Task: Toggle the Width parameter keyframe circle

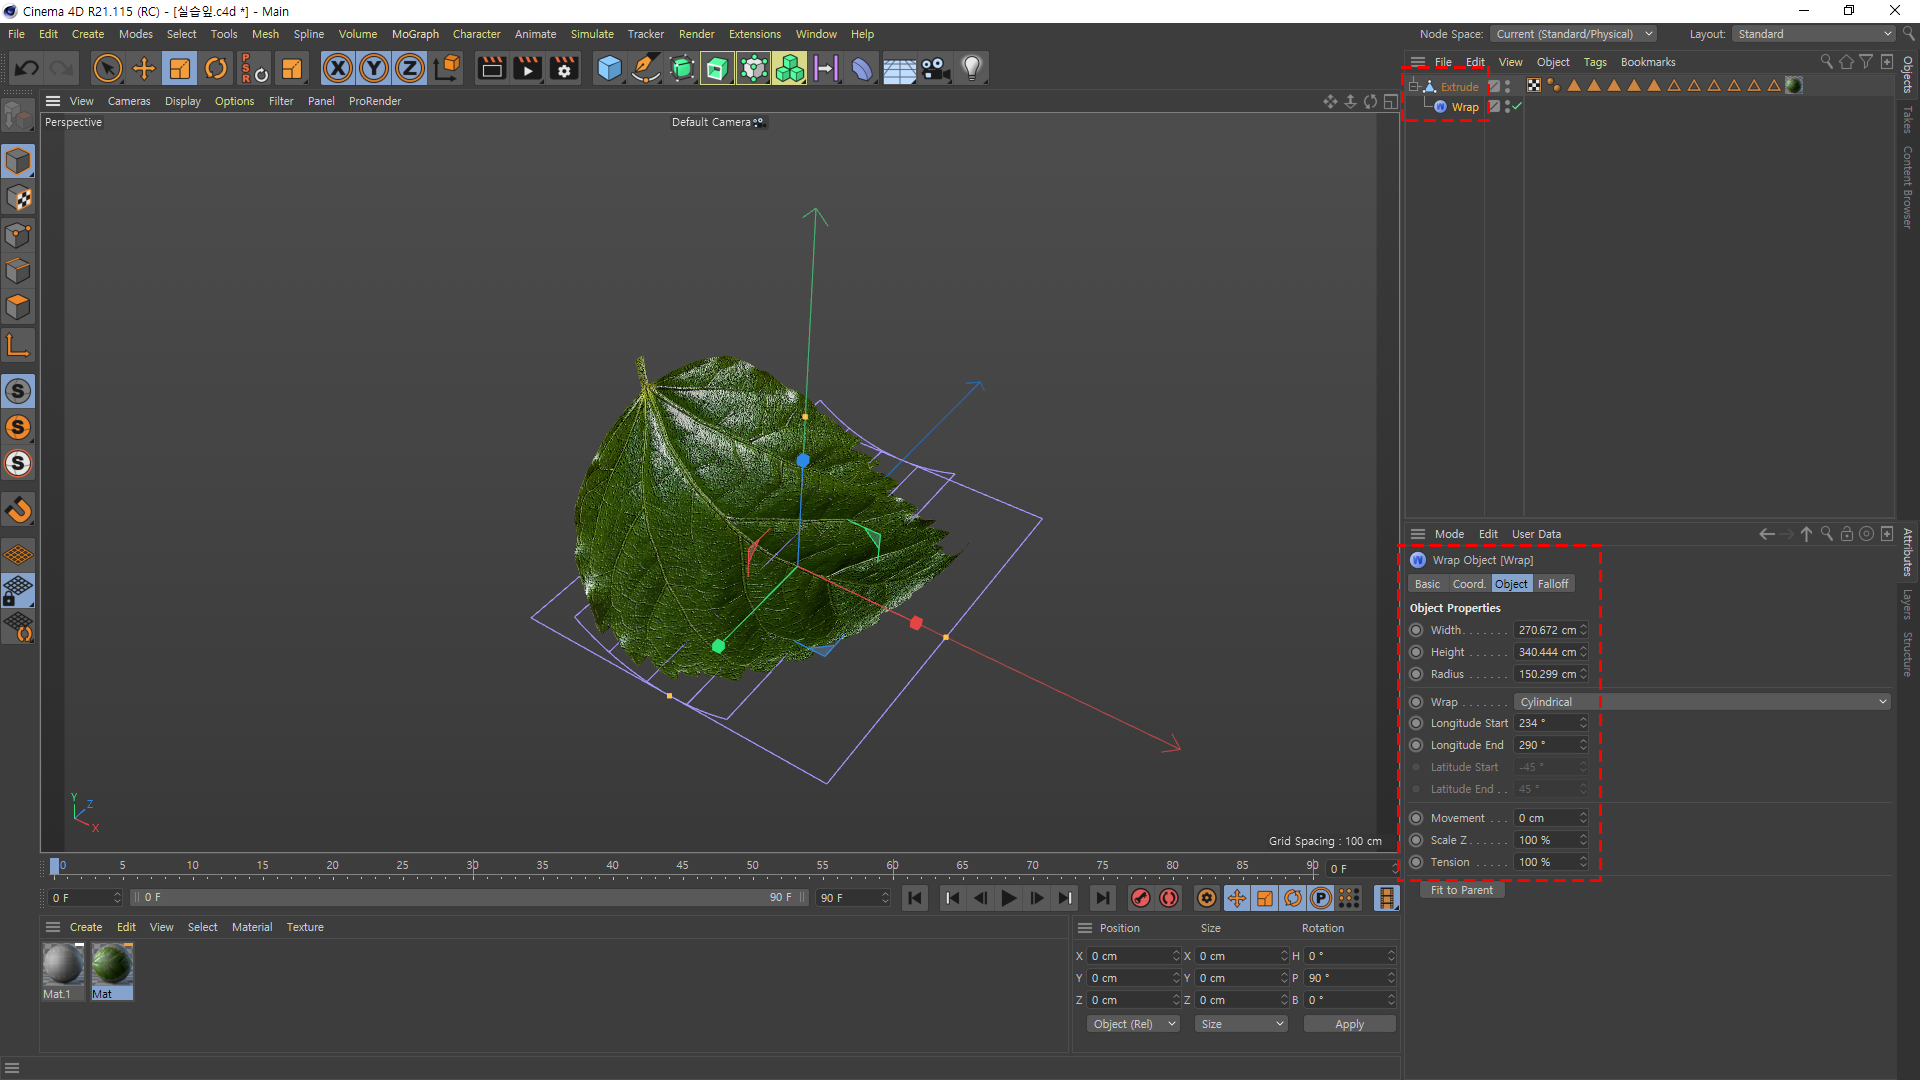Action: tap(1416, 630)
